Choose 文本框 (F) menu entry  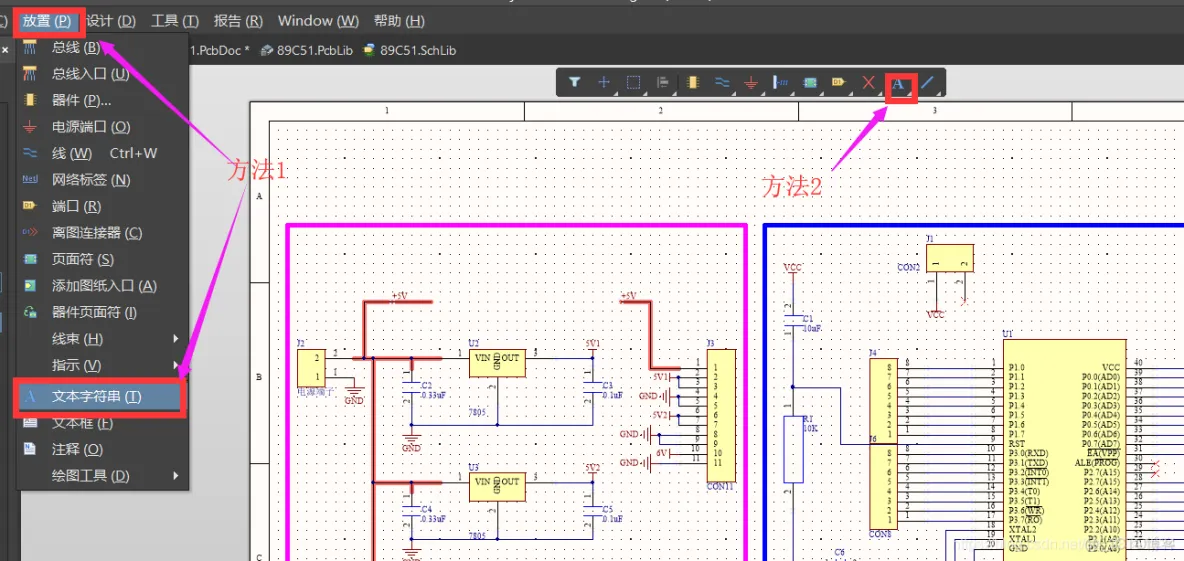click(103, 424)
